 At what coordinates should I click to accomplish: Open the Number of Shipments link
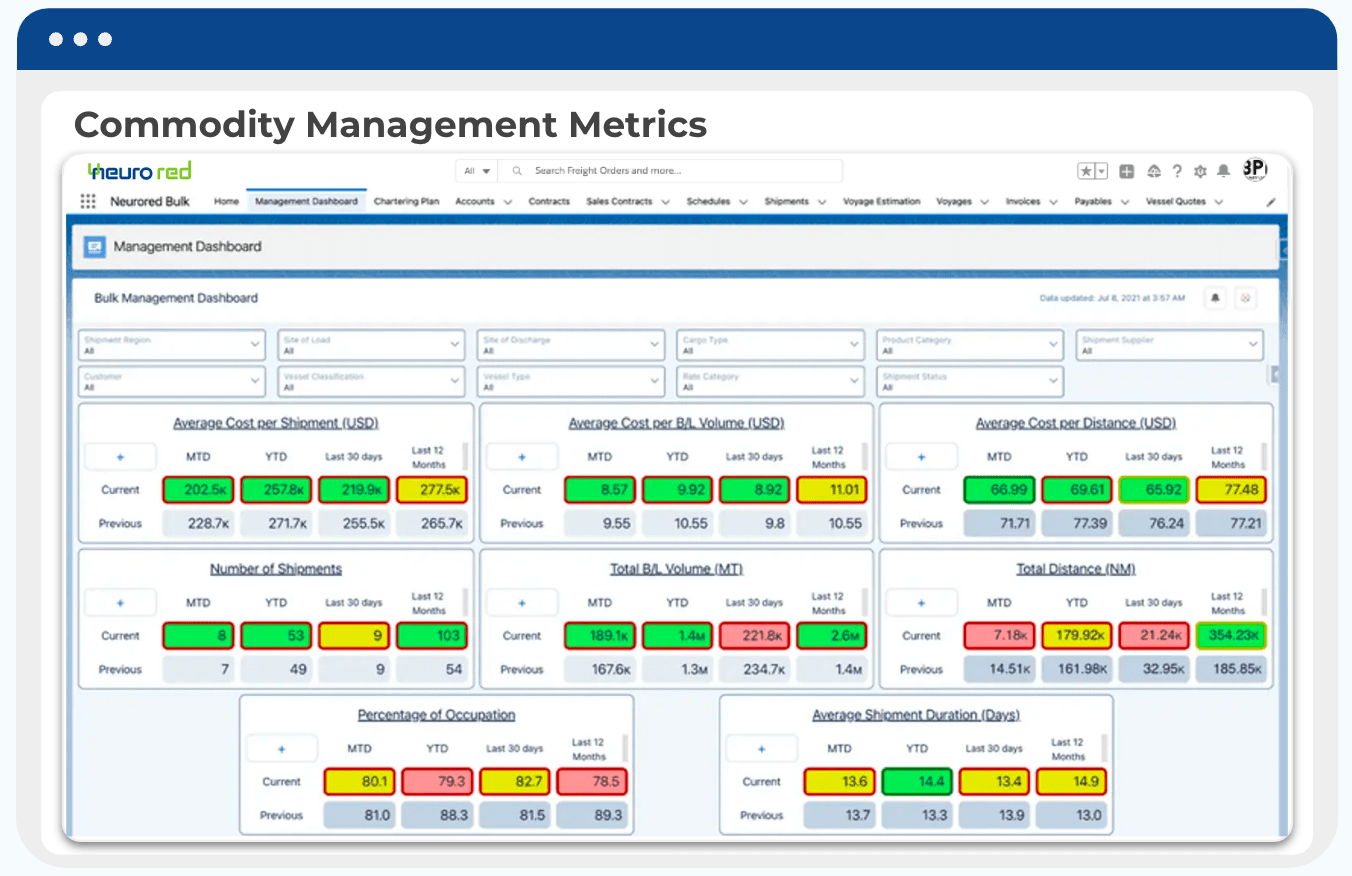click(276, 569)
